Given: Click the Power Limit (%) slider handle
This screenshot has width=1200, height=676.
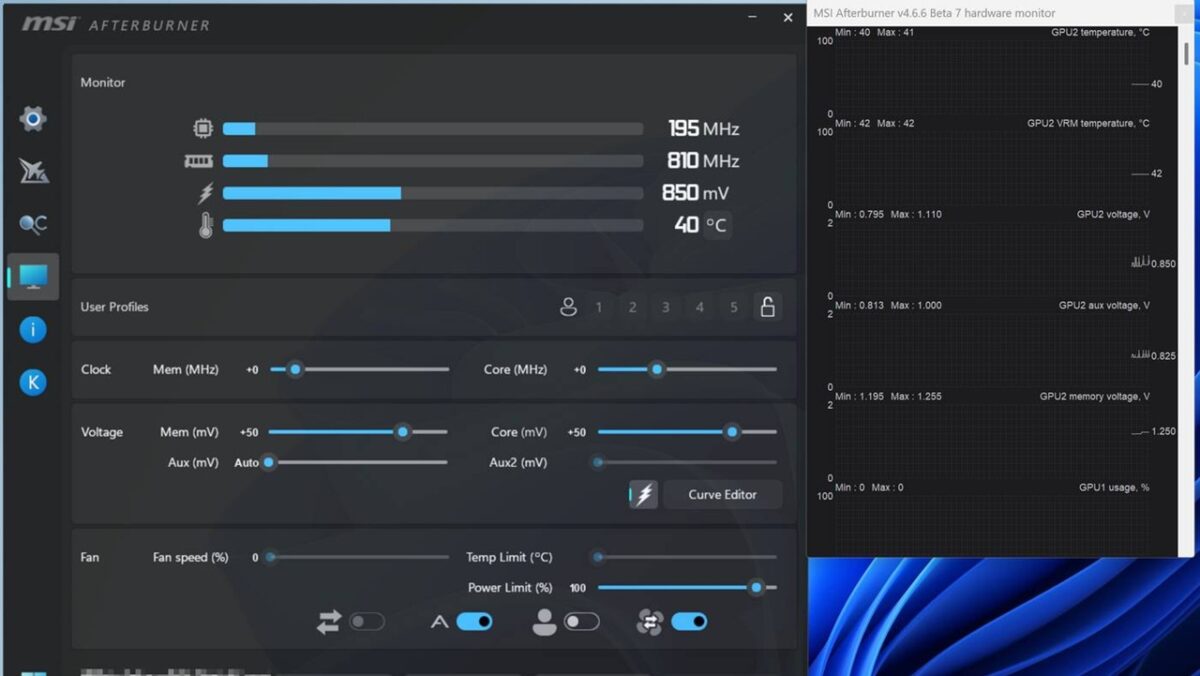Looking at the screenshot, I should [x=756, y=587].
